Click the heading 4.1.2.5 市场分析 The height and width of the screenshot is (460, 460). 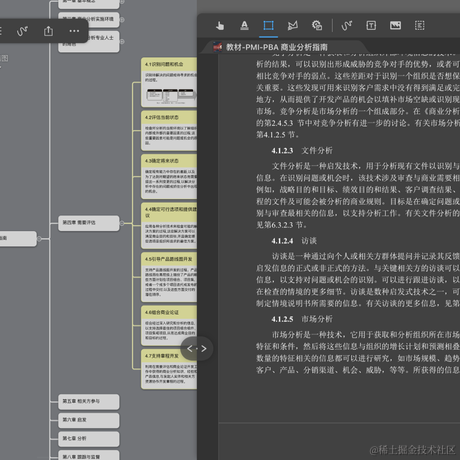pos(302,319)
